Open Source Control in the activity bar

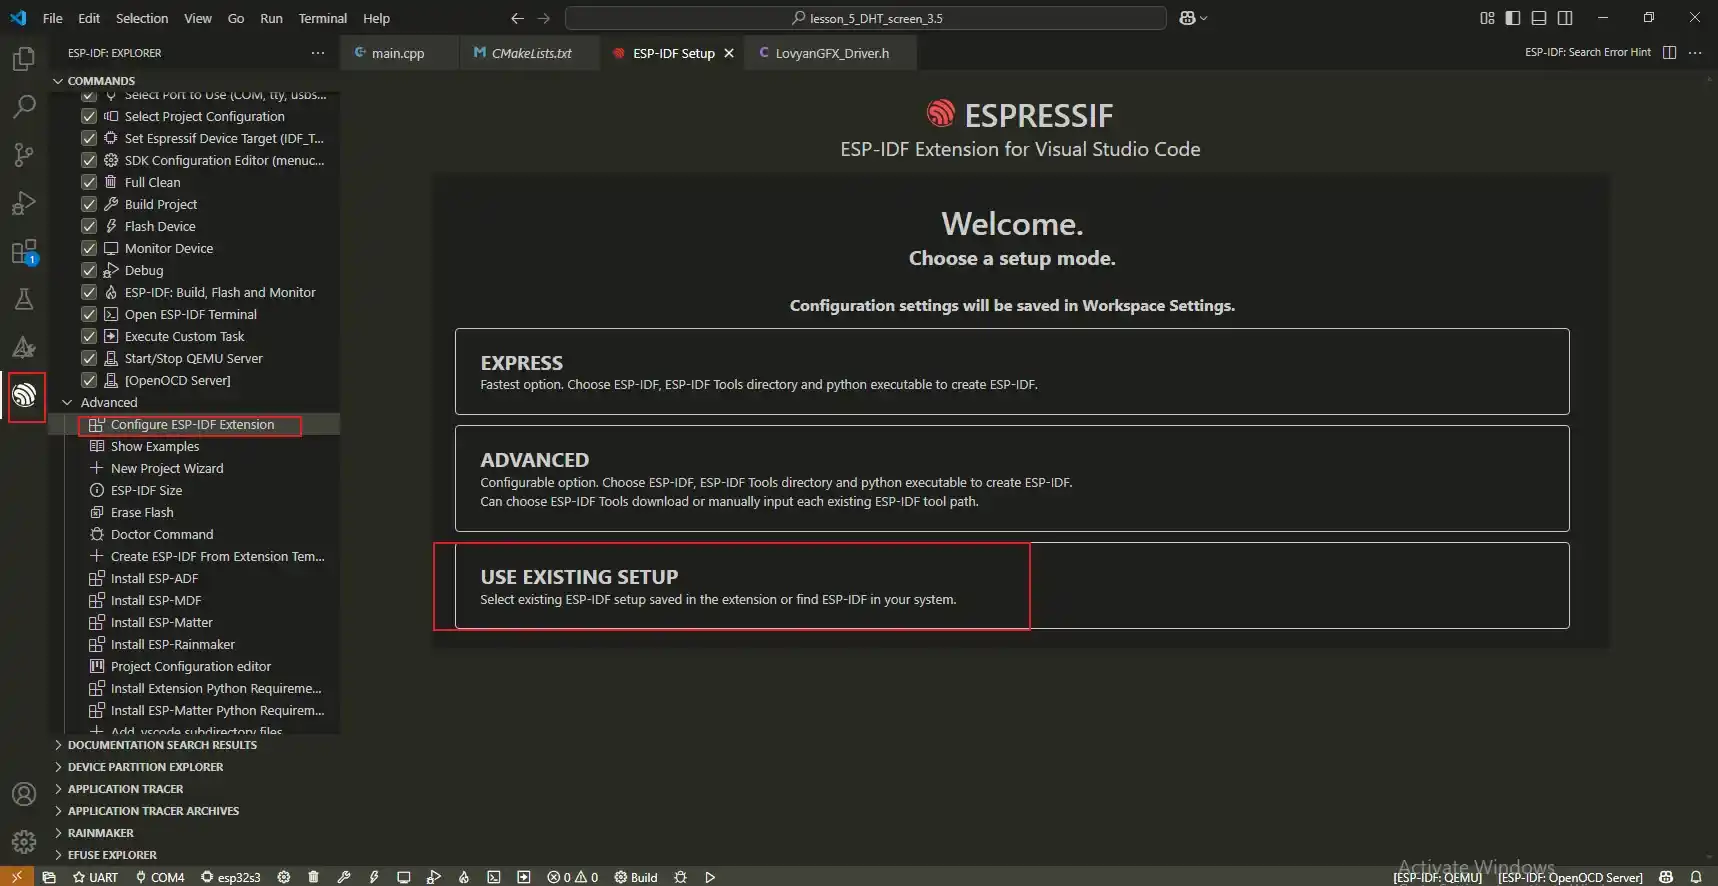pyautogui.click(x=24, y=155)
